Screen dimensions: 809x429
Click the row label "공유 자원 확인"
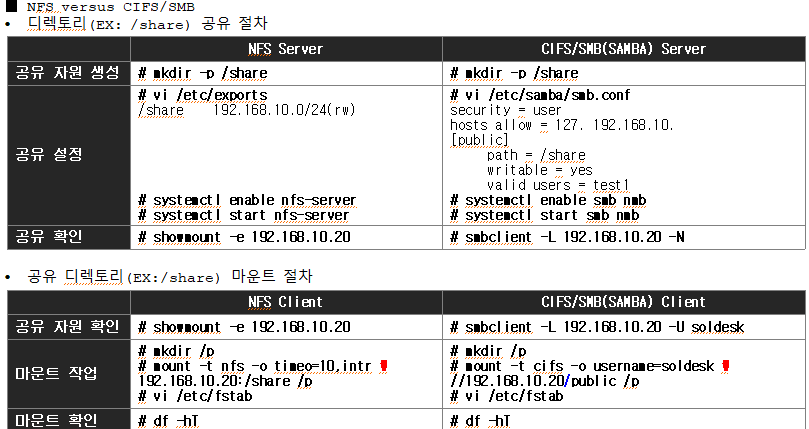point(68,326)
